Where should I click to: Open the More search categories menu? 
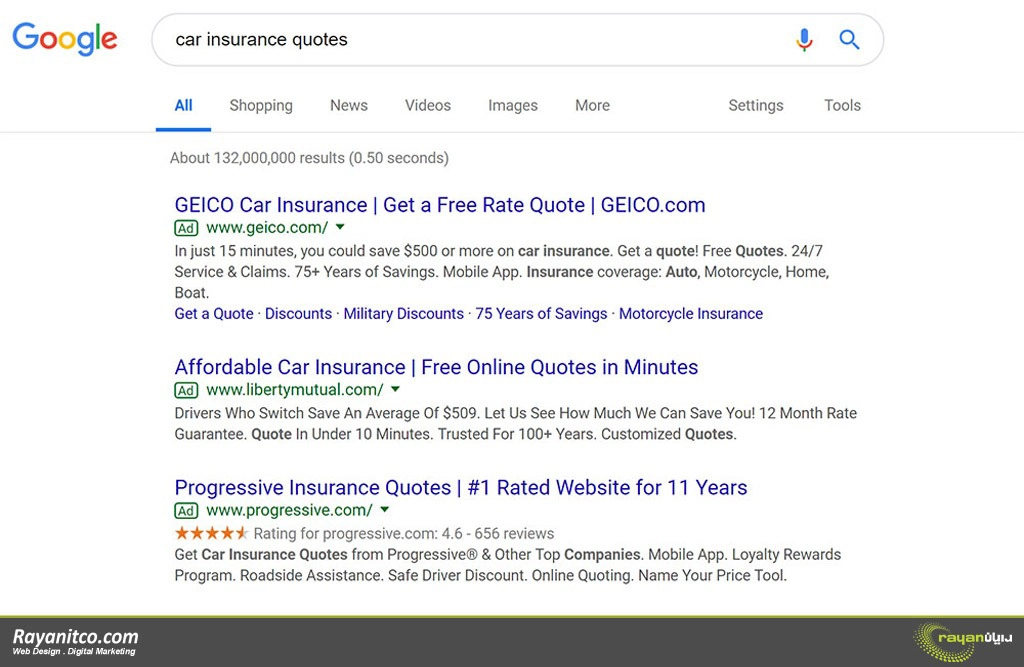coord(592,105)
